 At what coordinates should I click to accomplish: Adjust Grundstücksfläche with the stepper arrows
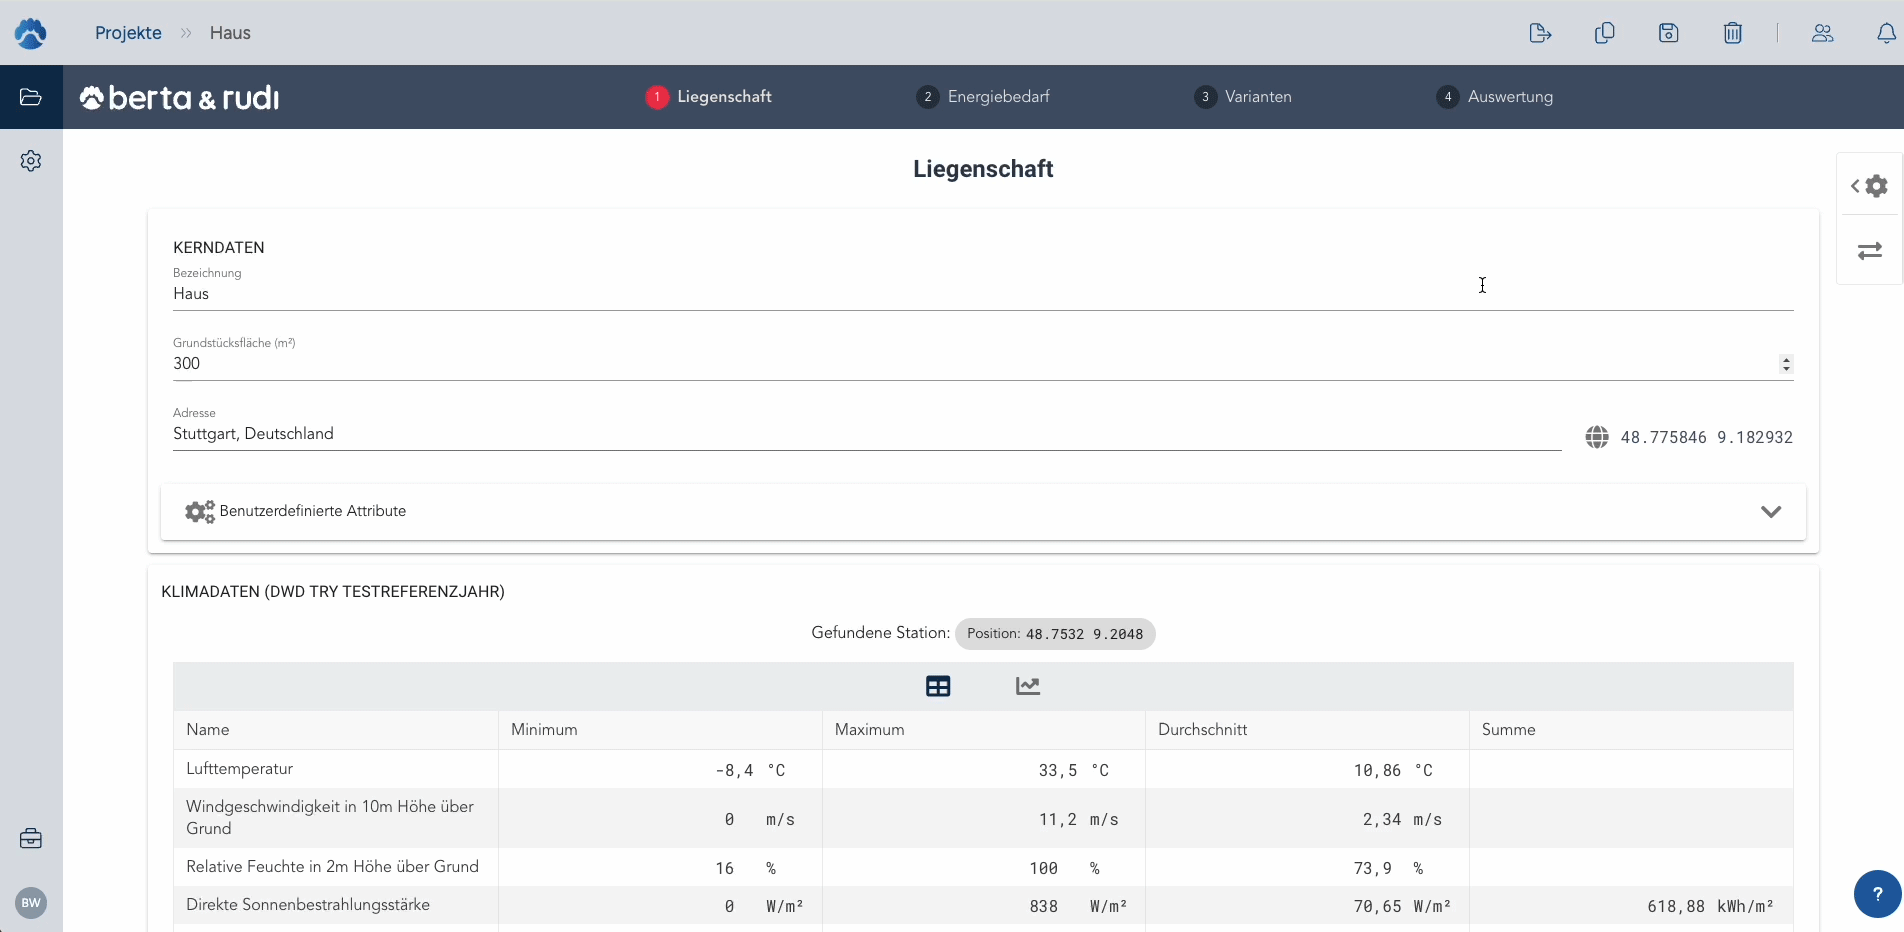pos(1786,364)
